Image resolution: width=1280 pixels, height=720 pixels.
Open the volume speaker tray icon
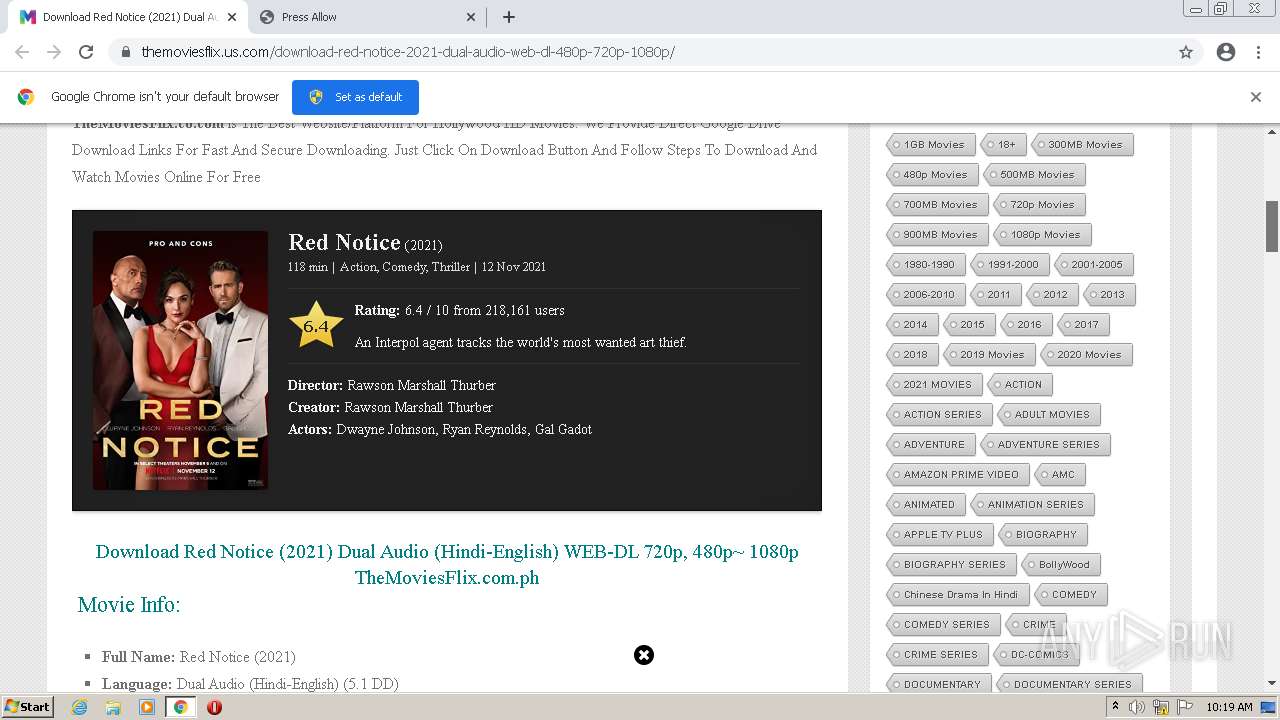(x=1137, y=707)
